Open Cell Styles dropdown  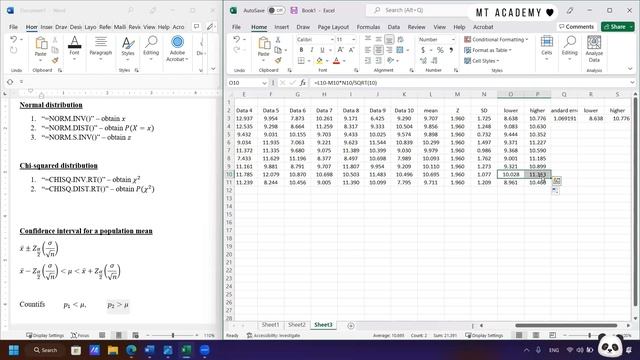pyautogui.click(x=482, y=60)
